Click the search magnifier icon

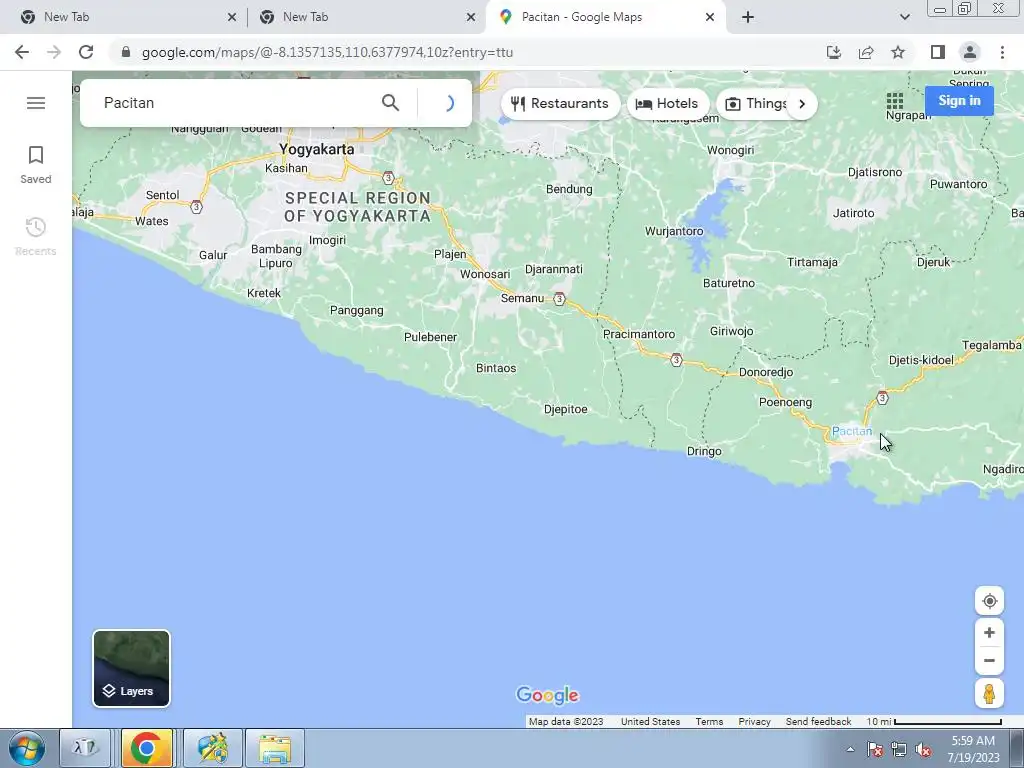(x=390, y=103)
